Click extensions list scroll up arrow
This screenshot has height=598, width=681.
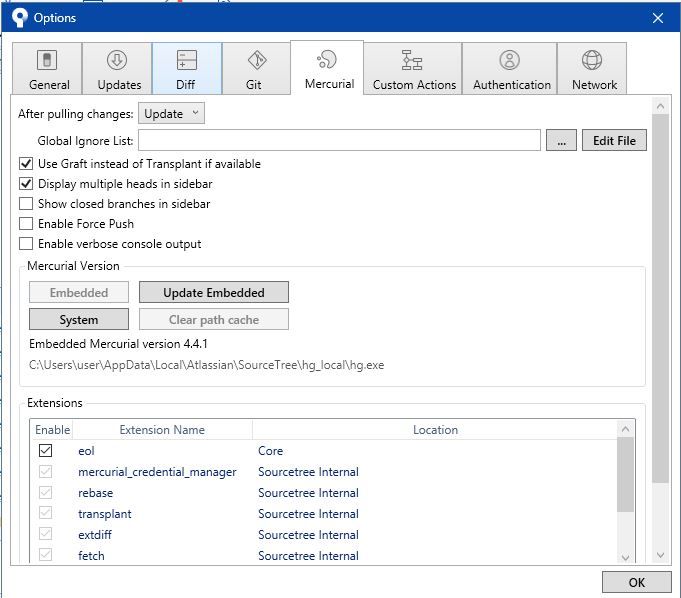click(625, 429)
